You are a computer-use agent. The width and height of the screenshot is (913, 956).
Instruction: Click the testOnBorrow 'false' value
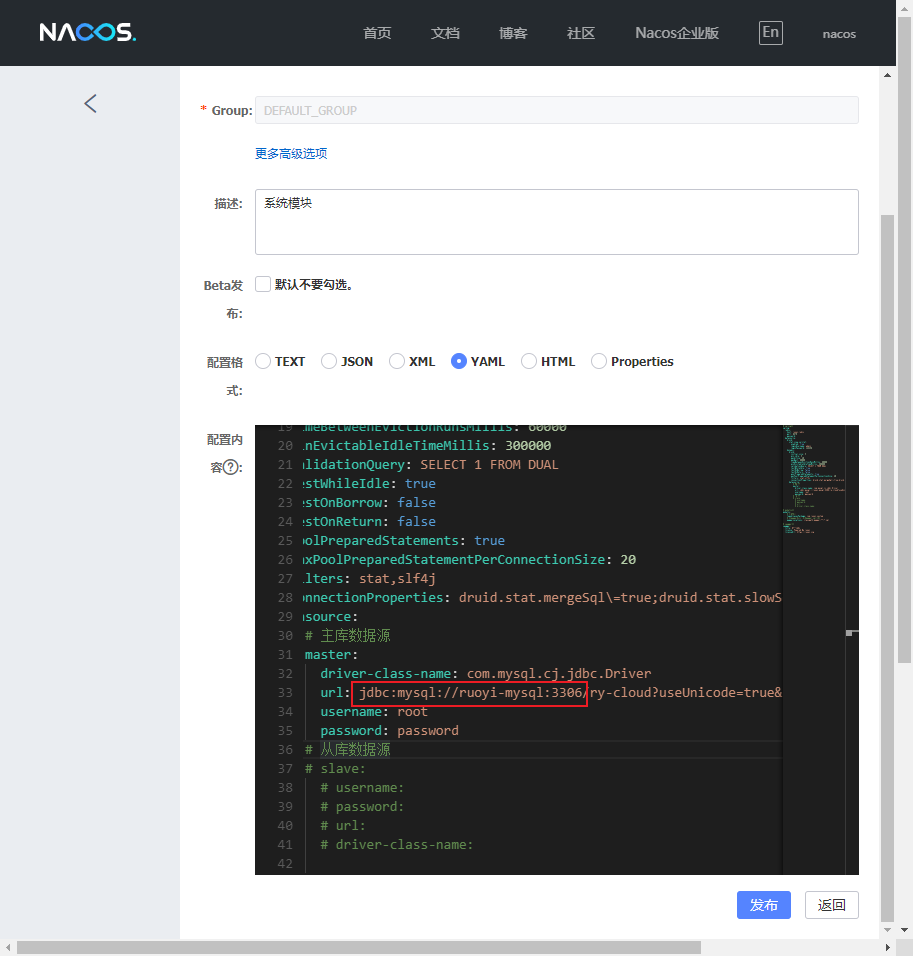[417, 502]
